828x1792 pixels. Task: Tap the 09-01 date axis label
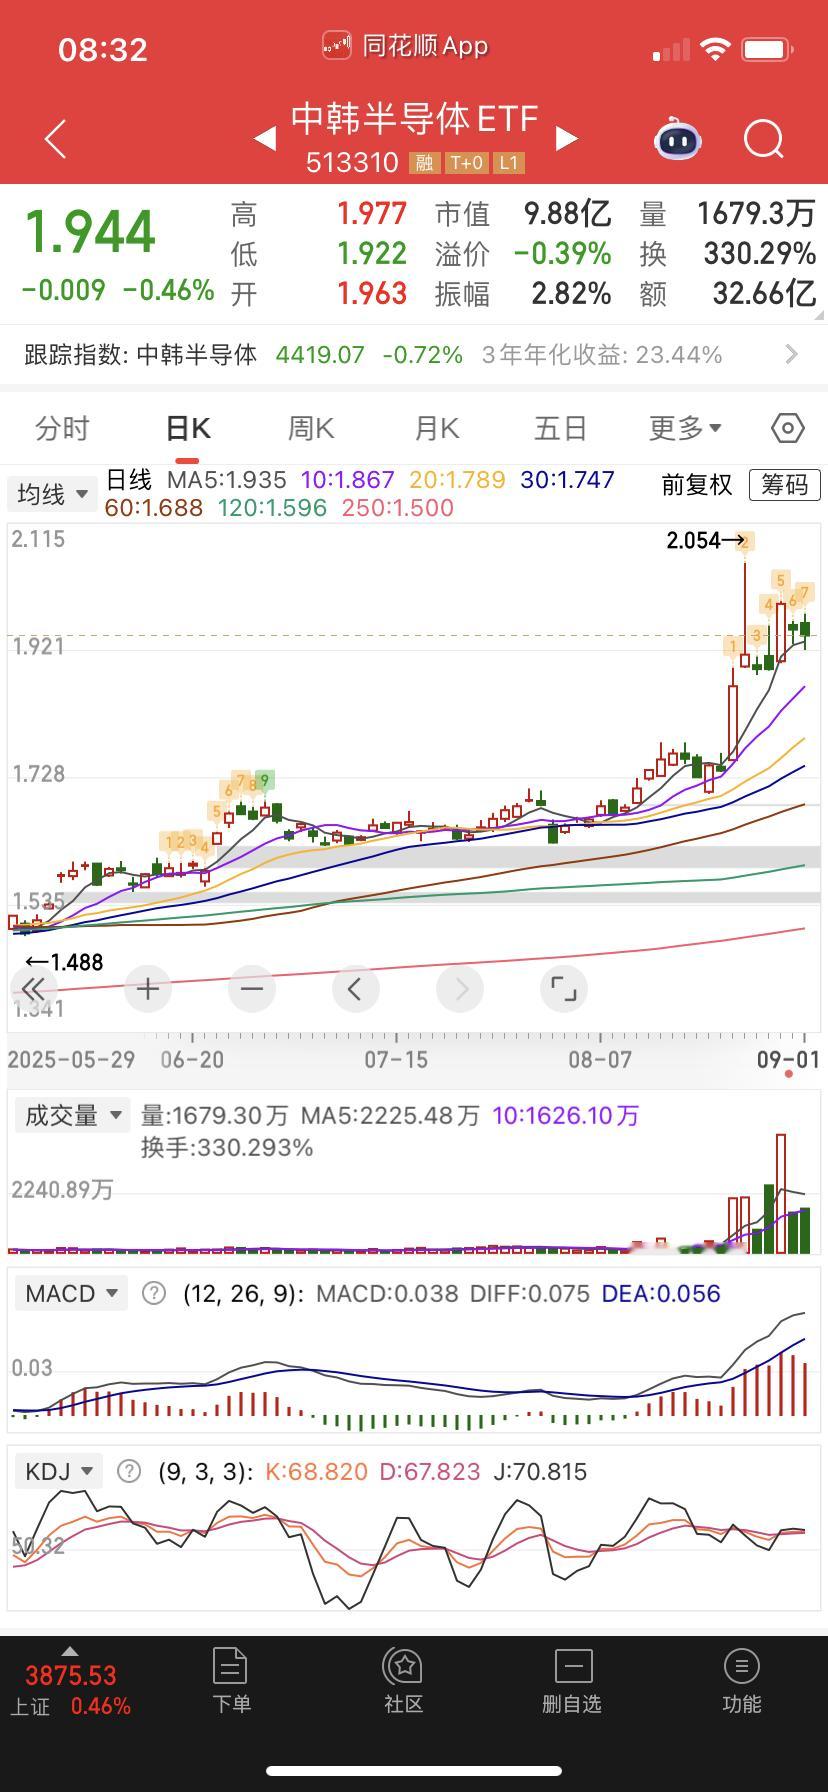pyautogui.click(x=787, y=1059)
